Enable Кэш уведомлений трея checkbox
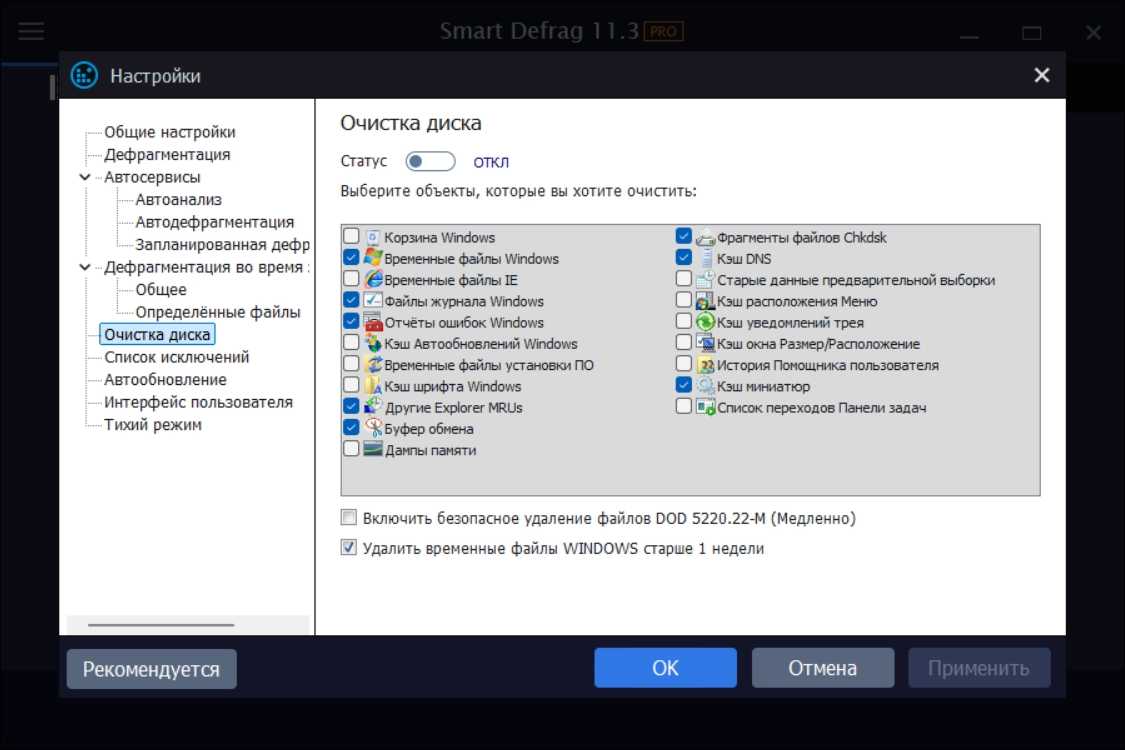1125x750 pixels. pyautogui.click(x=684, y=321)
